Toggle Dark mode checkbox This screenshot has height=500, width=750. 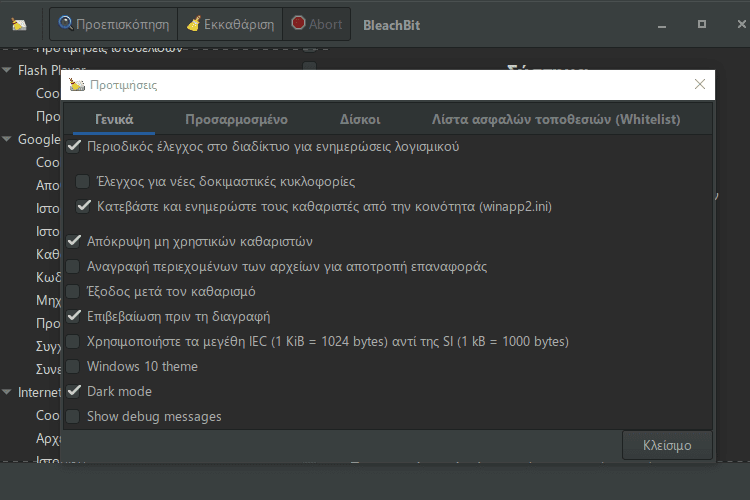(74, 391)
